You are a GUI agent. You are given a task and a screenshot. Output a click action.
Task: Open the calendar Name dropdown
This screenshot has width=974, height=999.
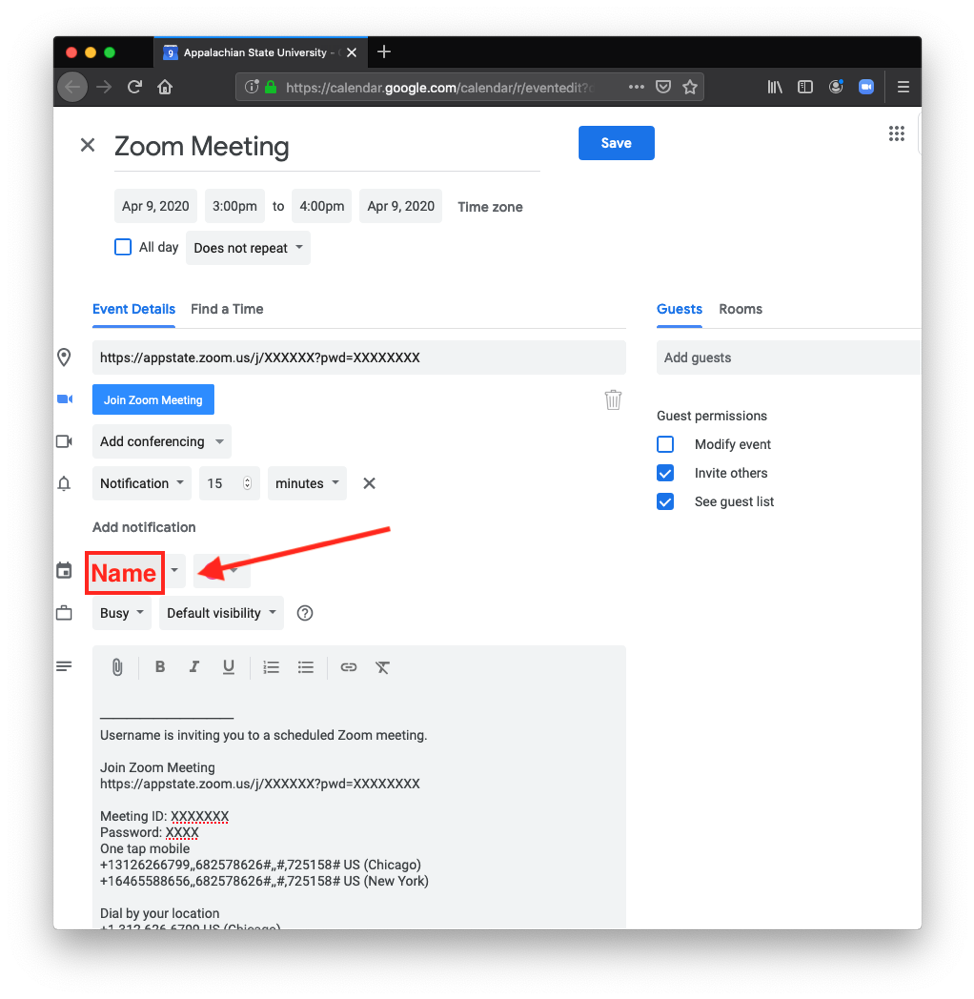point(136,572)
